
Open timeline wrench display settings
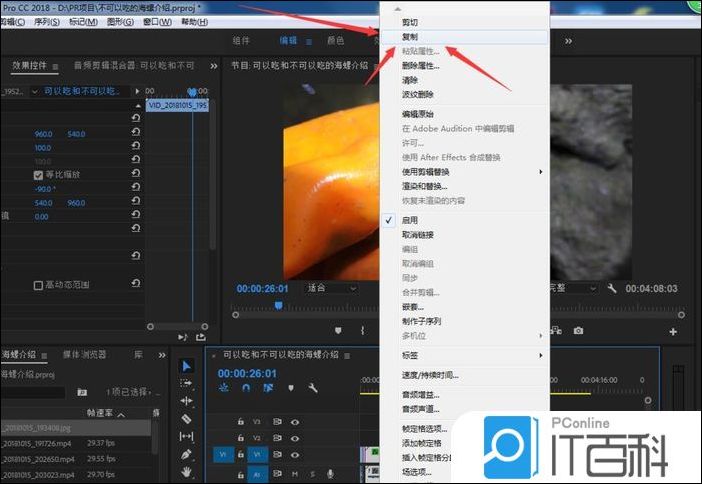tap(313, 388)
